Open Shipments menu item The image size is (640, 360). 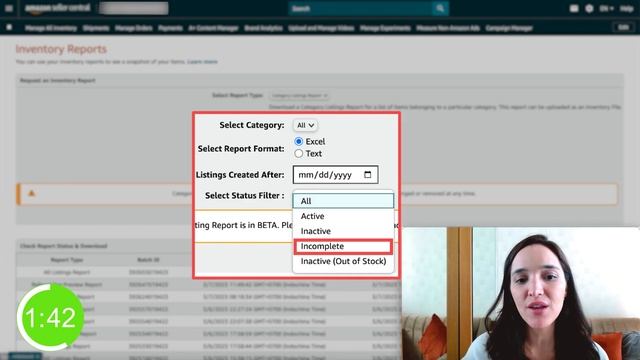click(96, 28)
